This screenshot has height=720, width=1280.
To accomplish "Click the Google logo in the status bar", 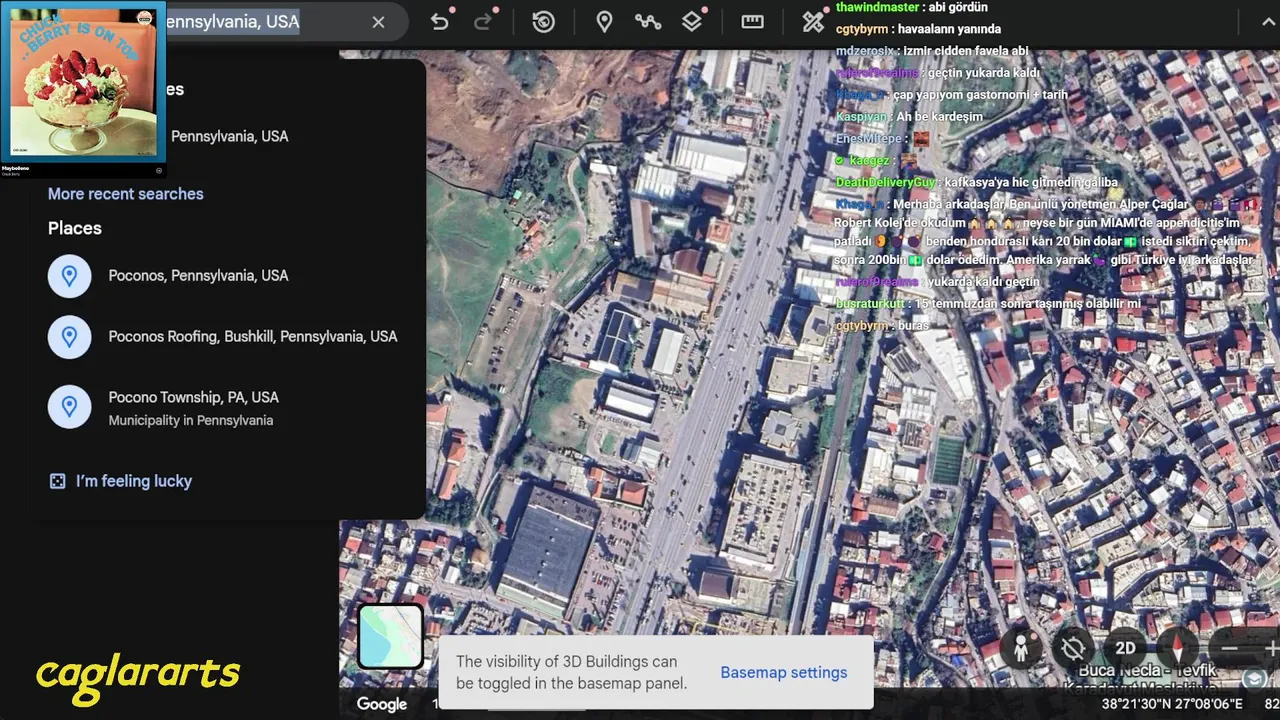I will coord(382,704).
